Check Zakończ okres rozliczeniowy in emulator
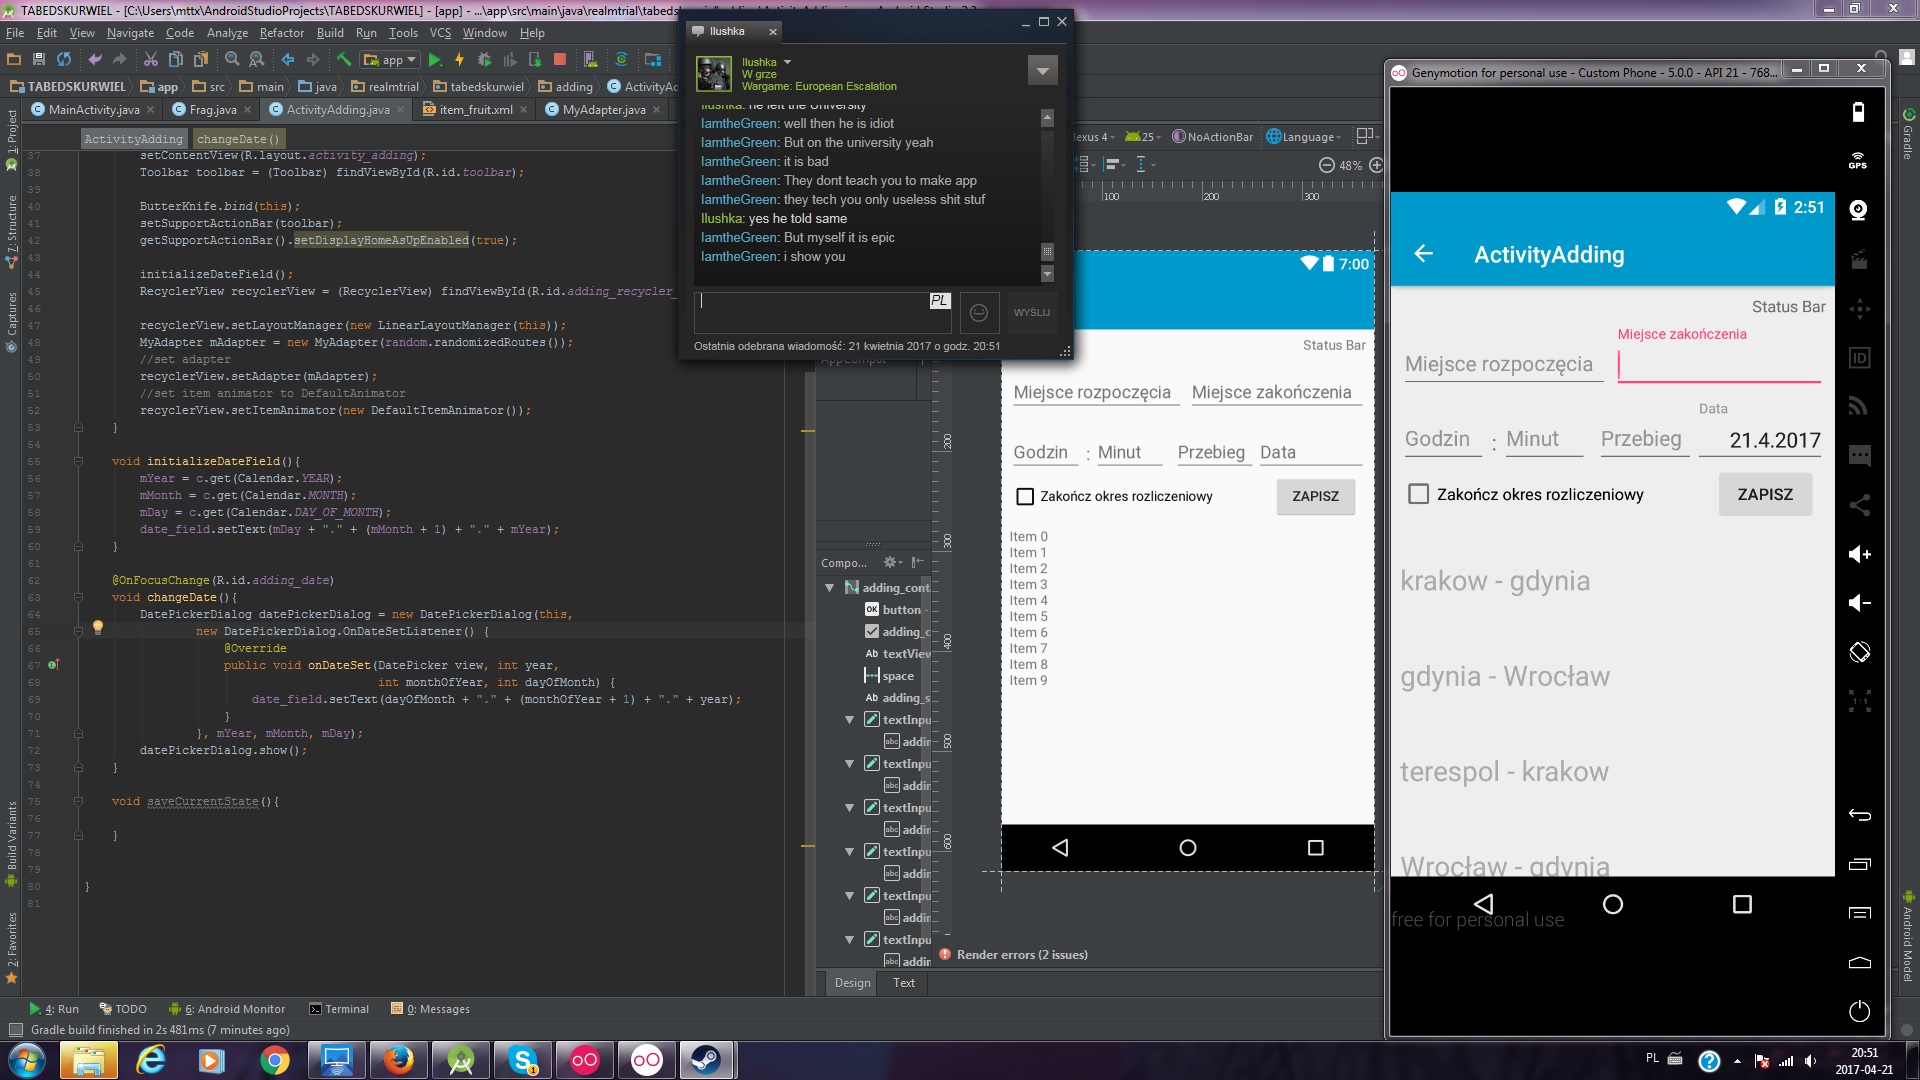This screenshot has height=1080, width=1920. (1418, 494)
